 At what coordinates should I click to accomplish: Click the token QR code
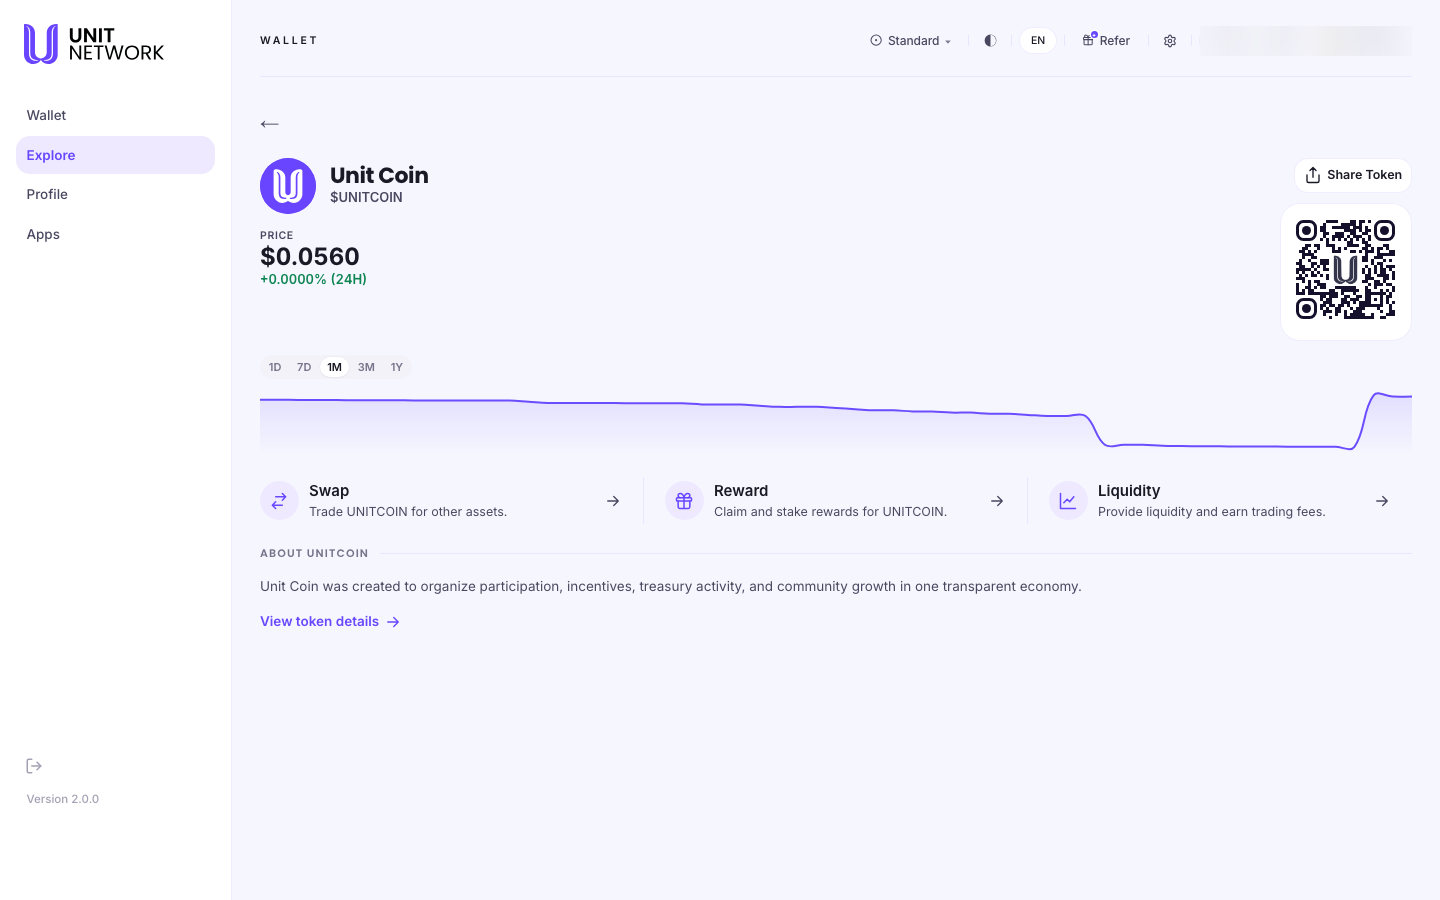point(1346,270)
